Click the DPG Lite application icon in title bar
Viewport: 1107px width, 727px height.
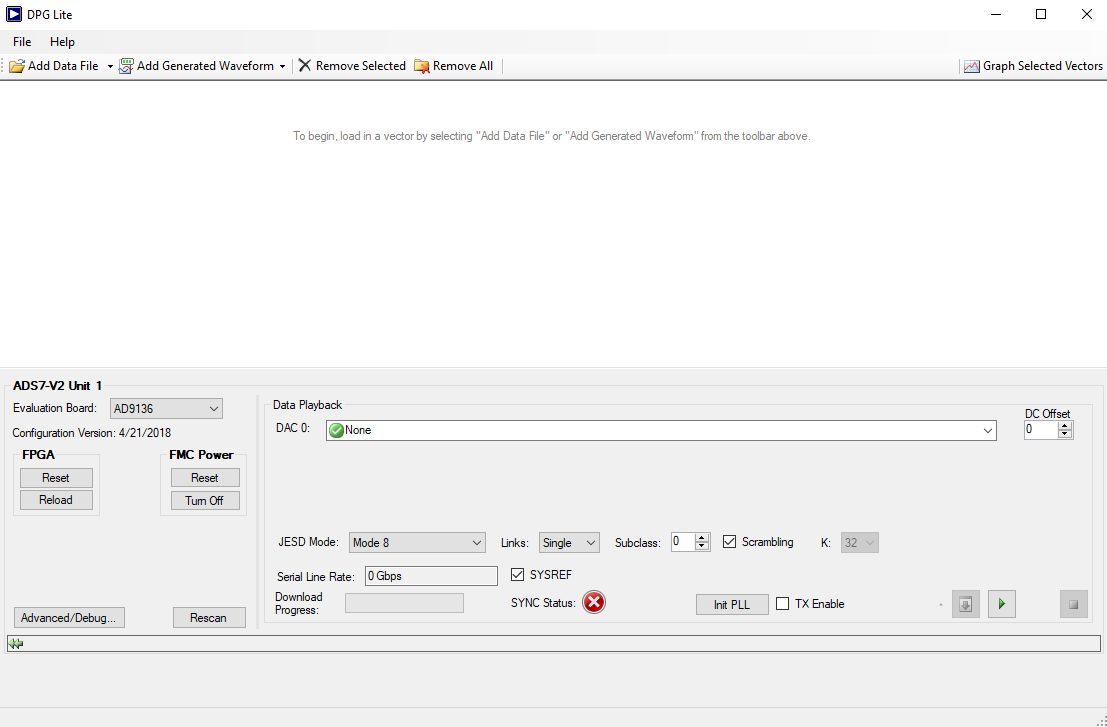coord(13,14)
